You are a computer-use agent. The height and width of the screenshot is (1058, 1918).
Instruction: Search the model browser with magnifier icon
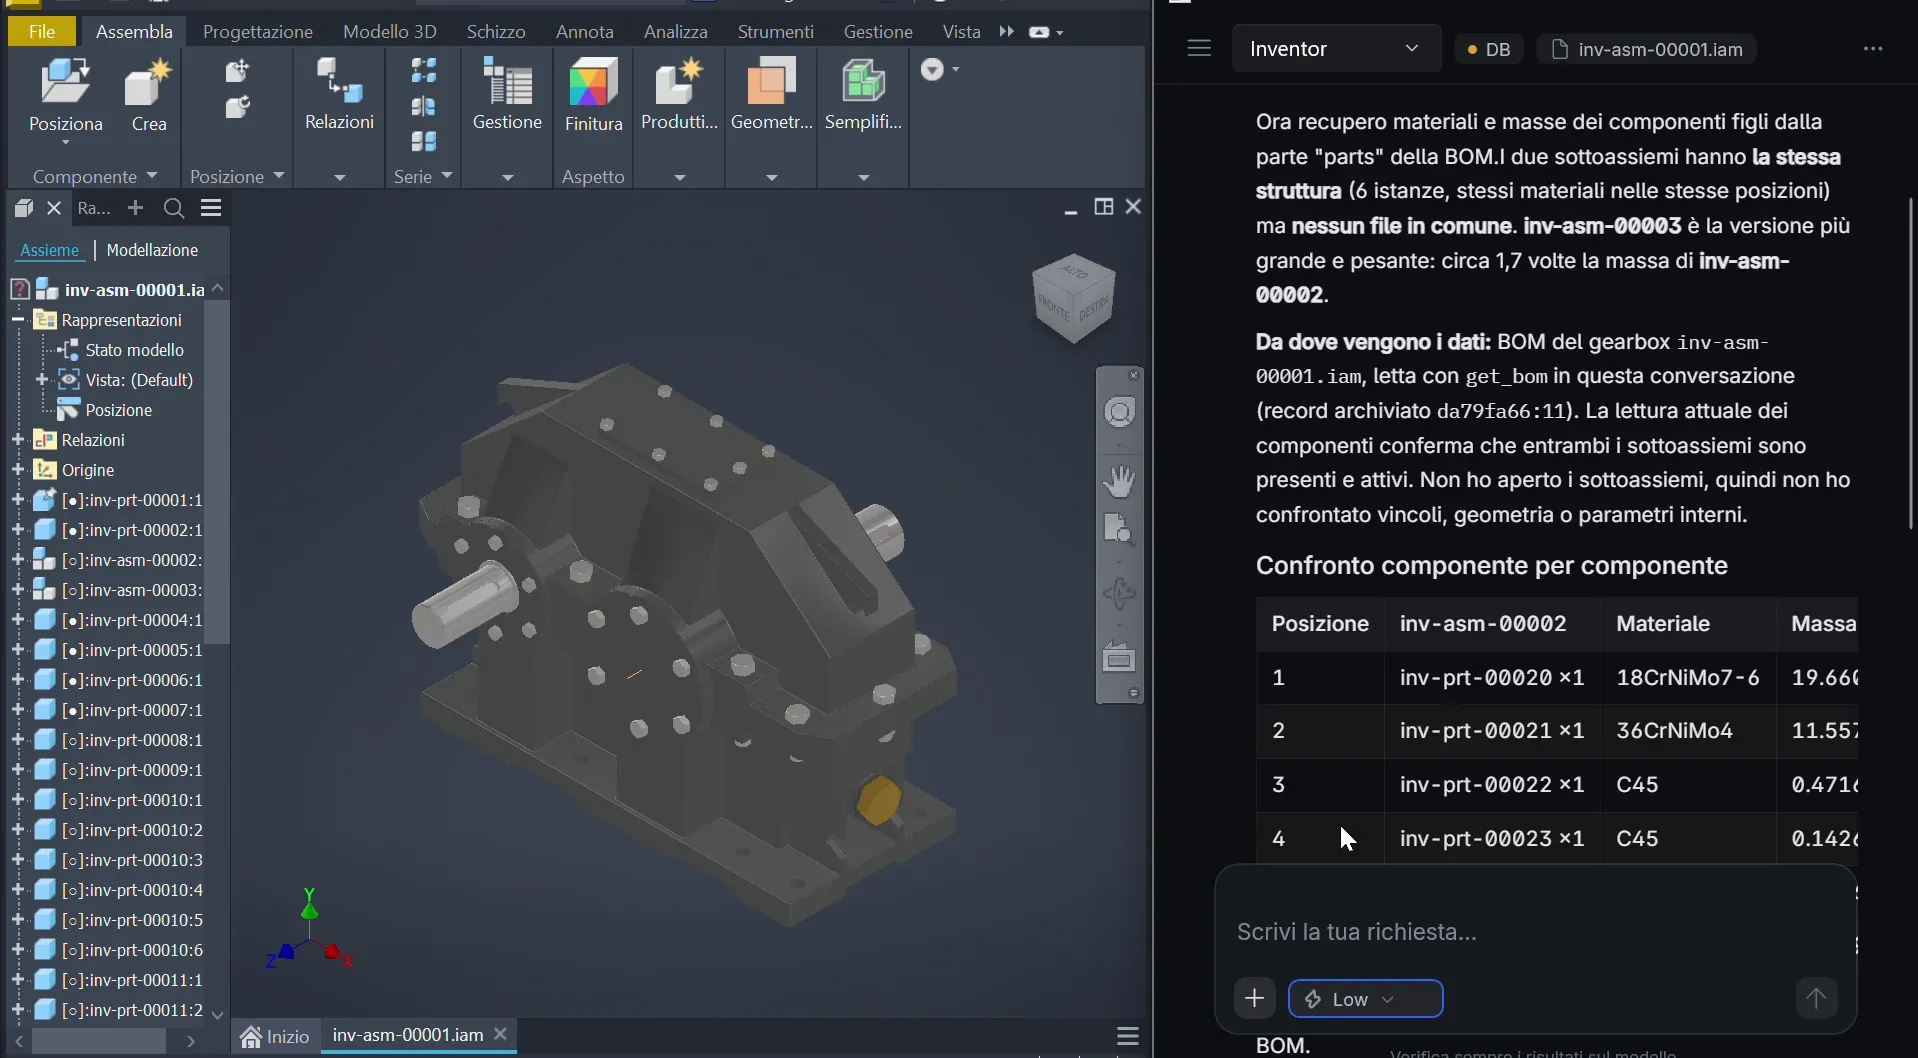[x=173, y=208]
